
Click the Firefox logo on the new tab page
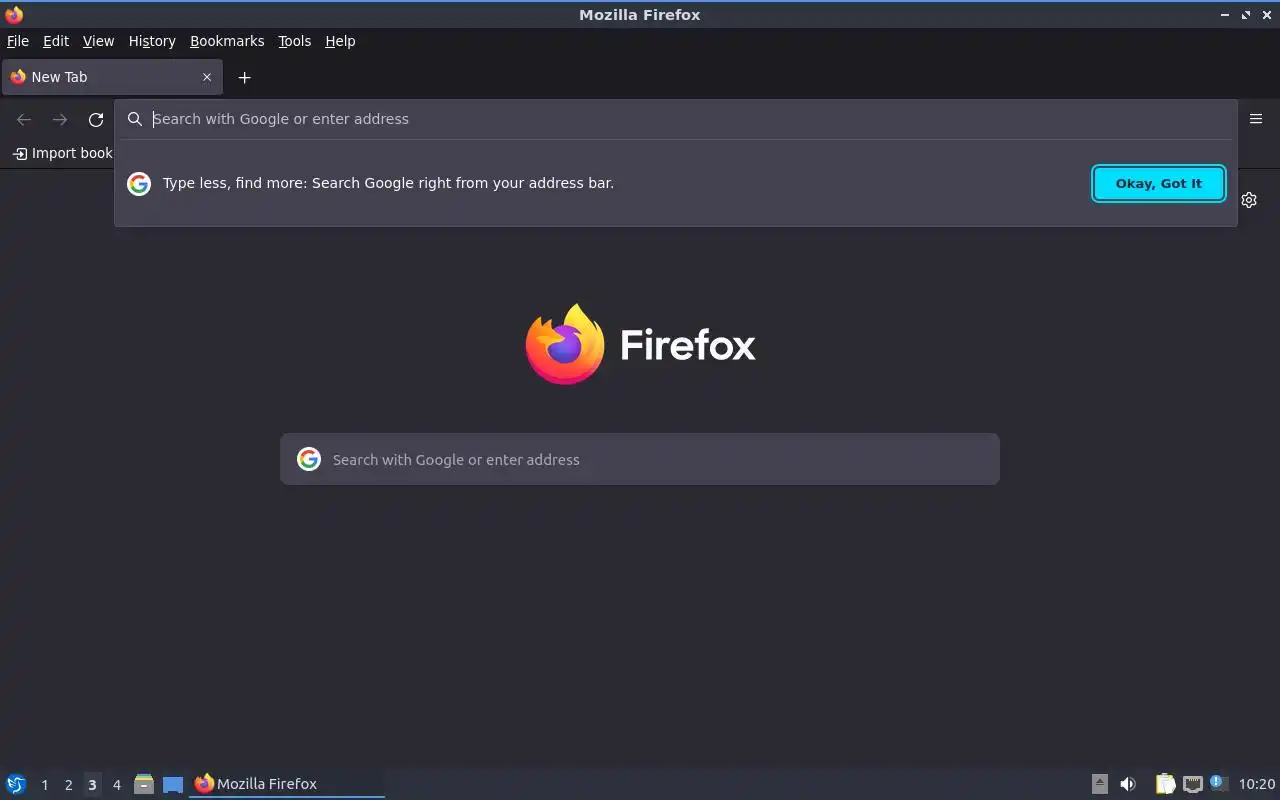click(x=640, y=344)
